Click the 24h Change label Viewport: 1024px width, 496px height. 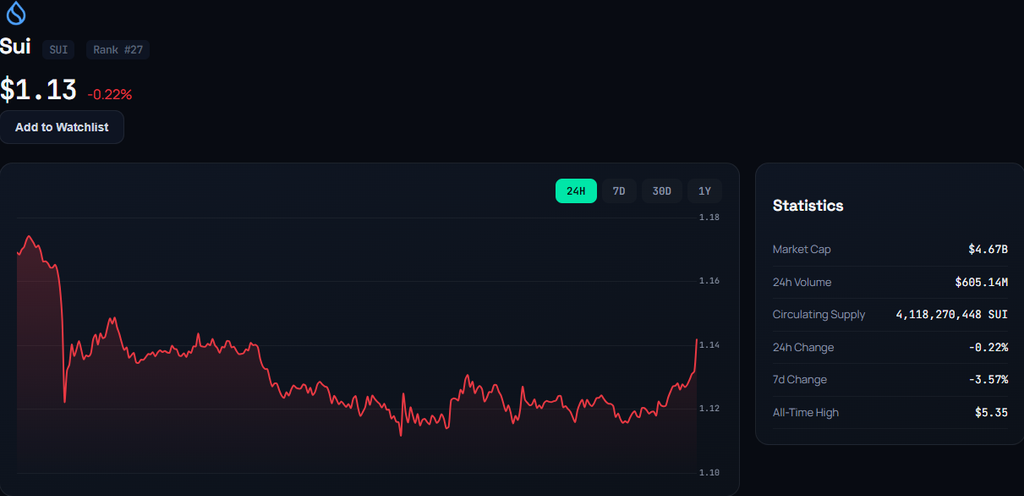click(803, 347)
